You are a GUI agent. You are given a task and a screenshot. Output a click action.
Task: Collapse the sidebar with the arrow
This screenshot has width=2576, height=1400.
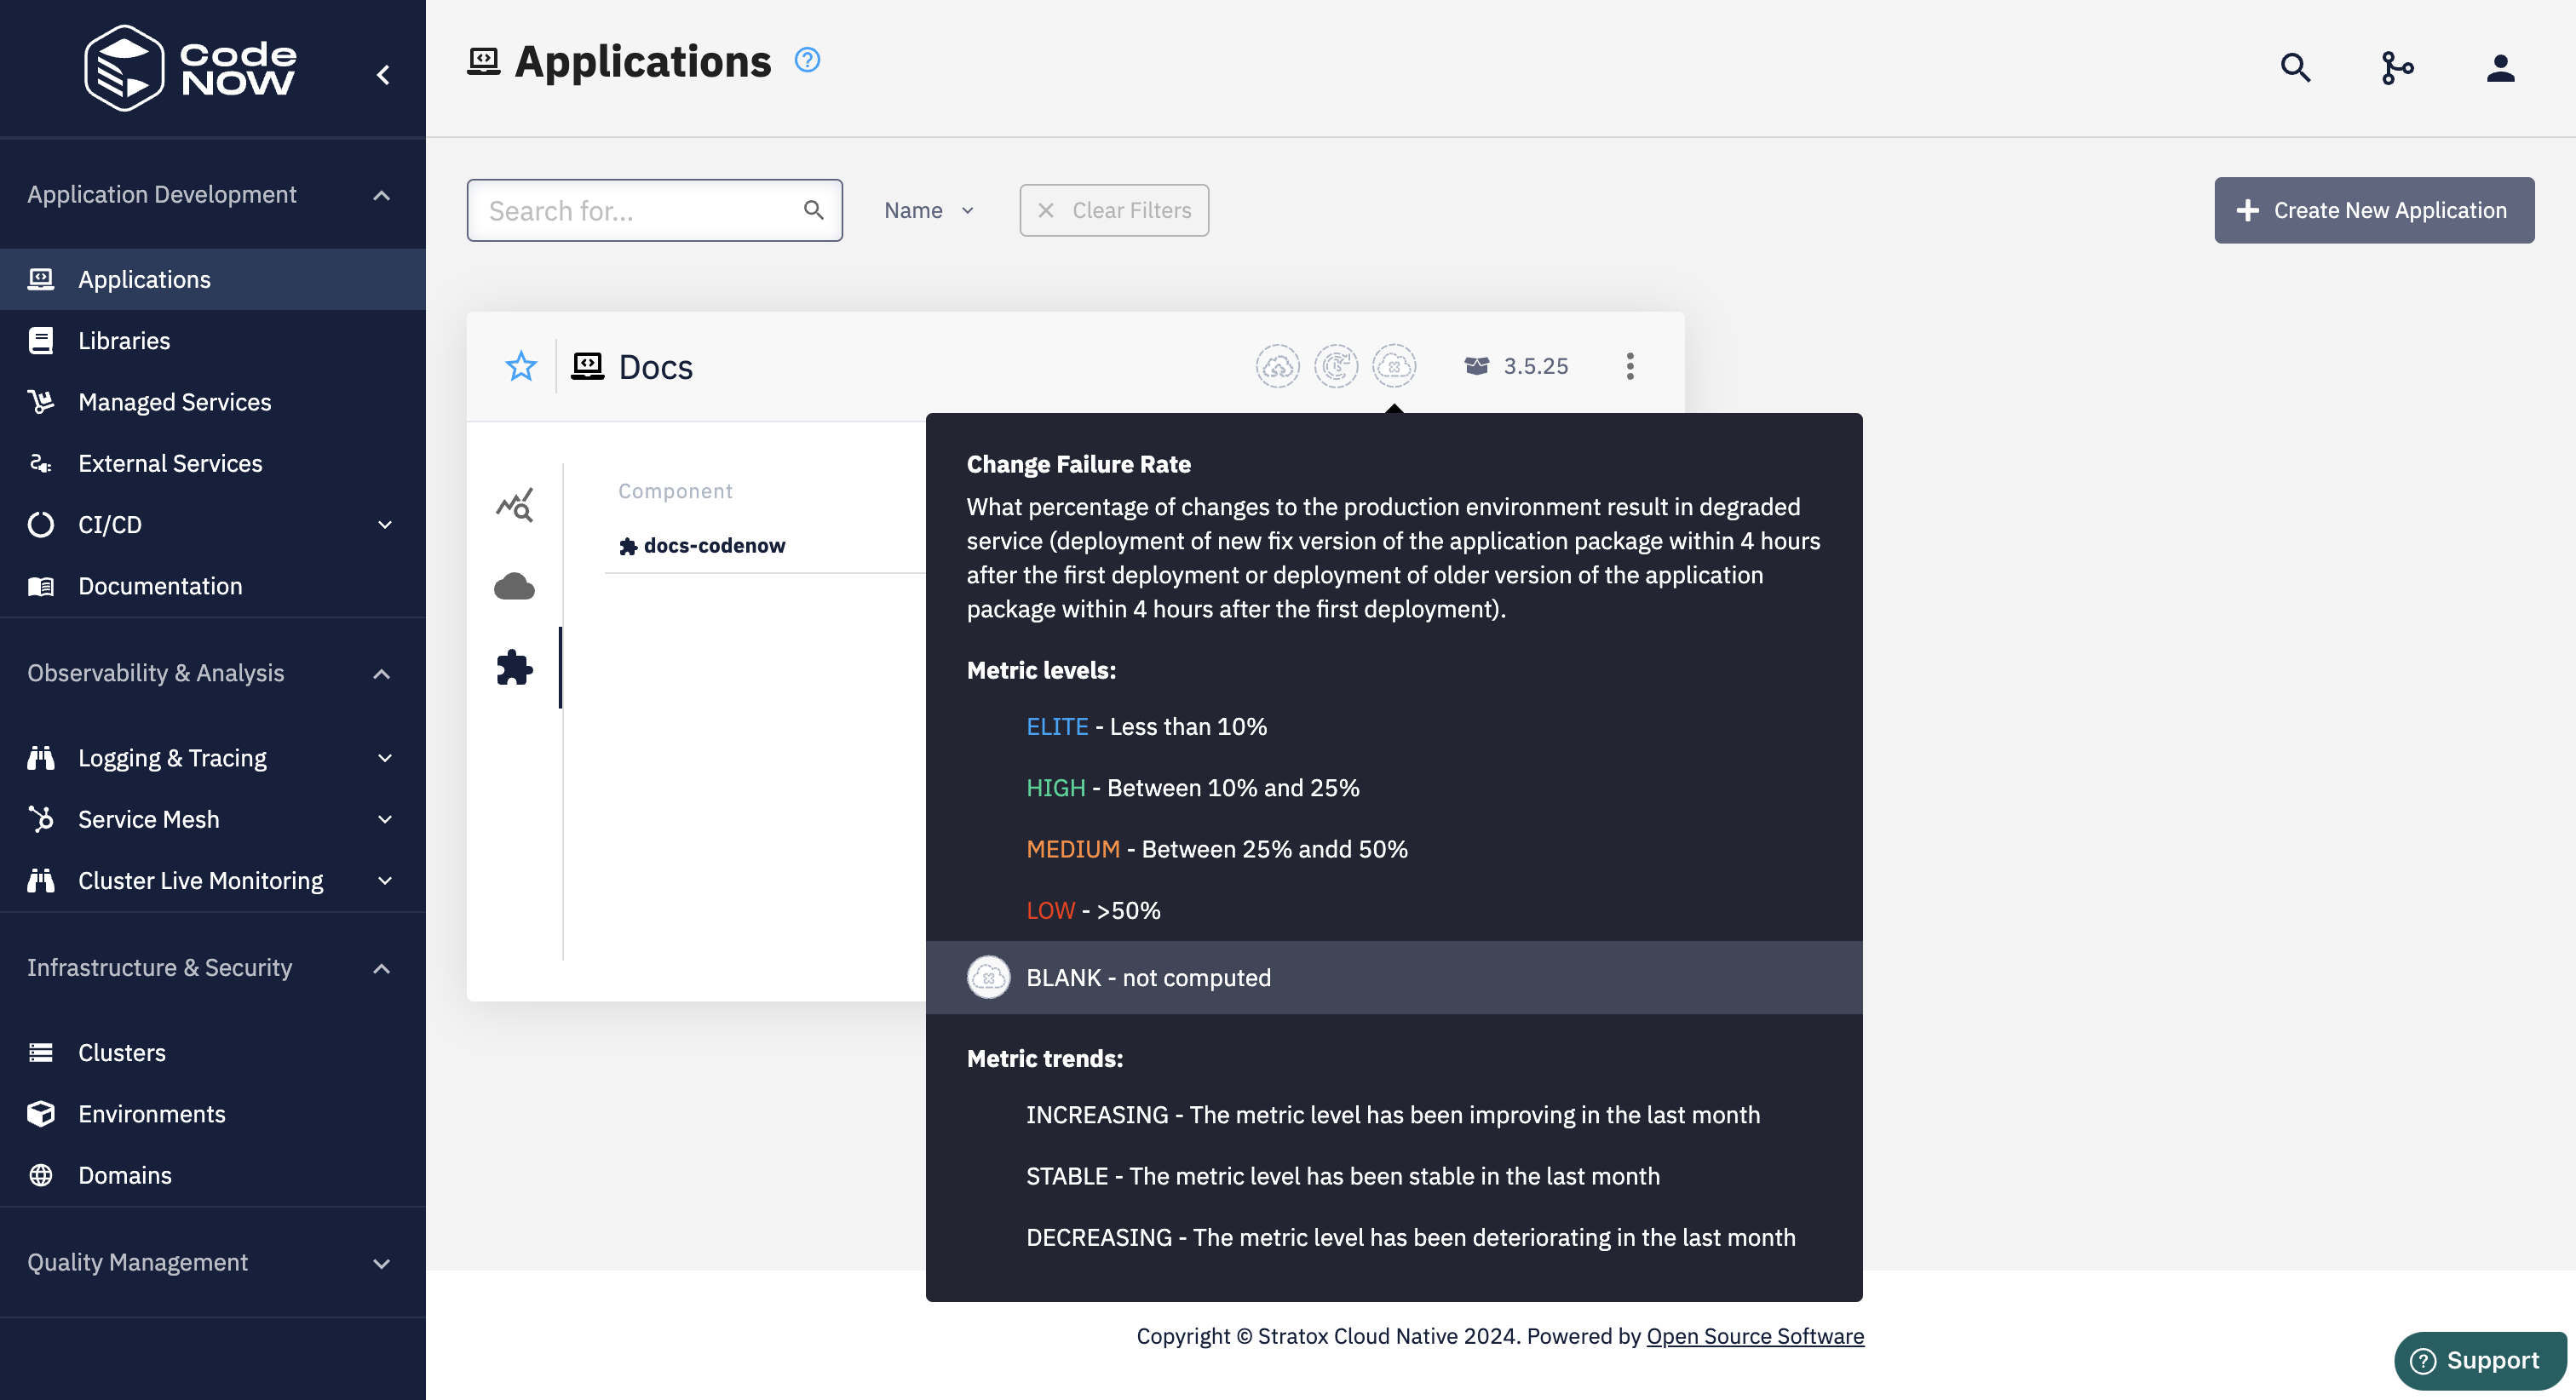point(383,75)
